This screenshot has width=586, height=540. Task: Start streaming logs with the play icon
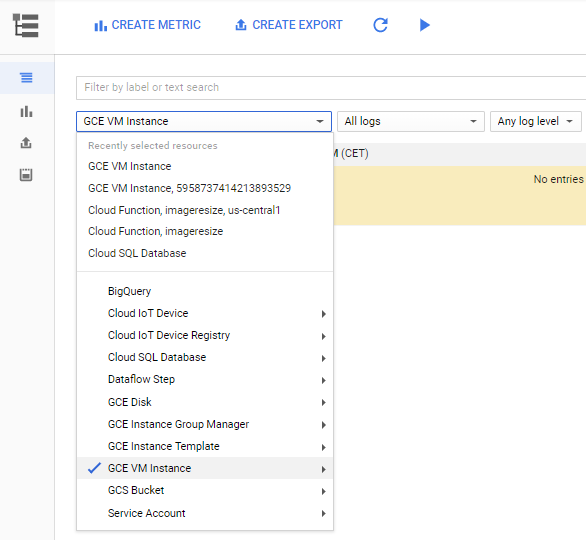(425, 25)
